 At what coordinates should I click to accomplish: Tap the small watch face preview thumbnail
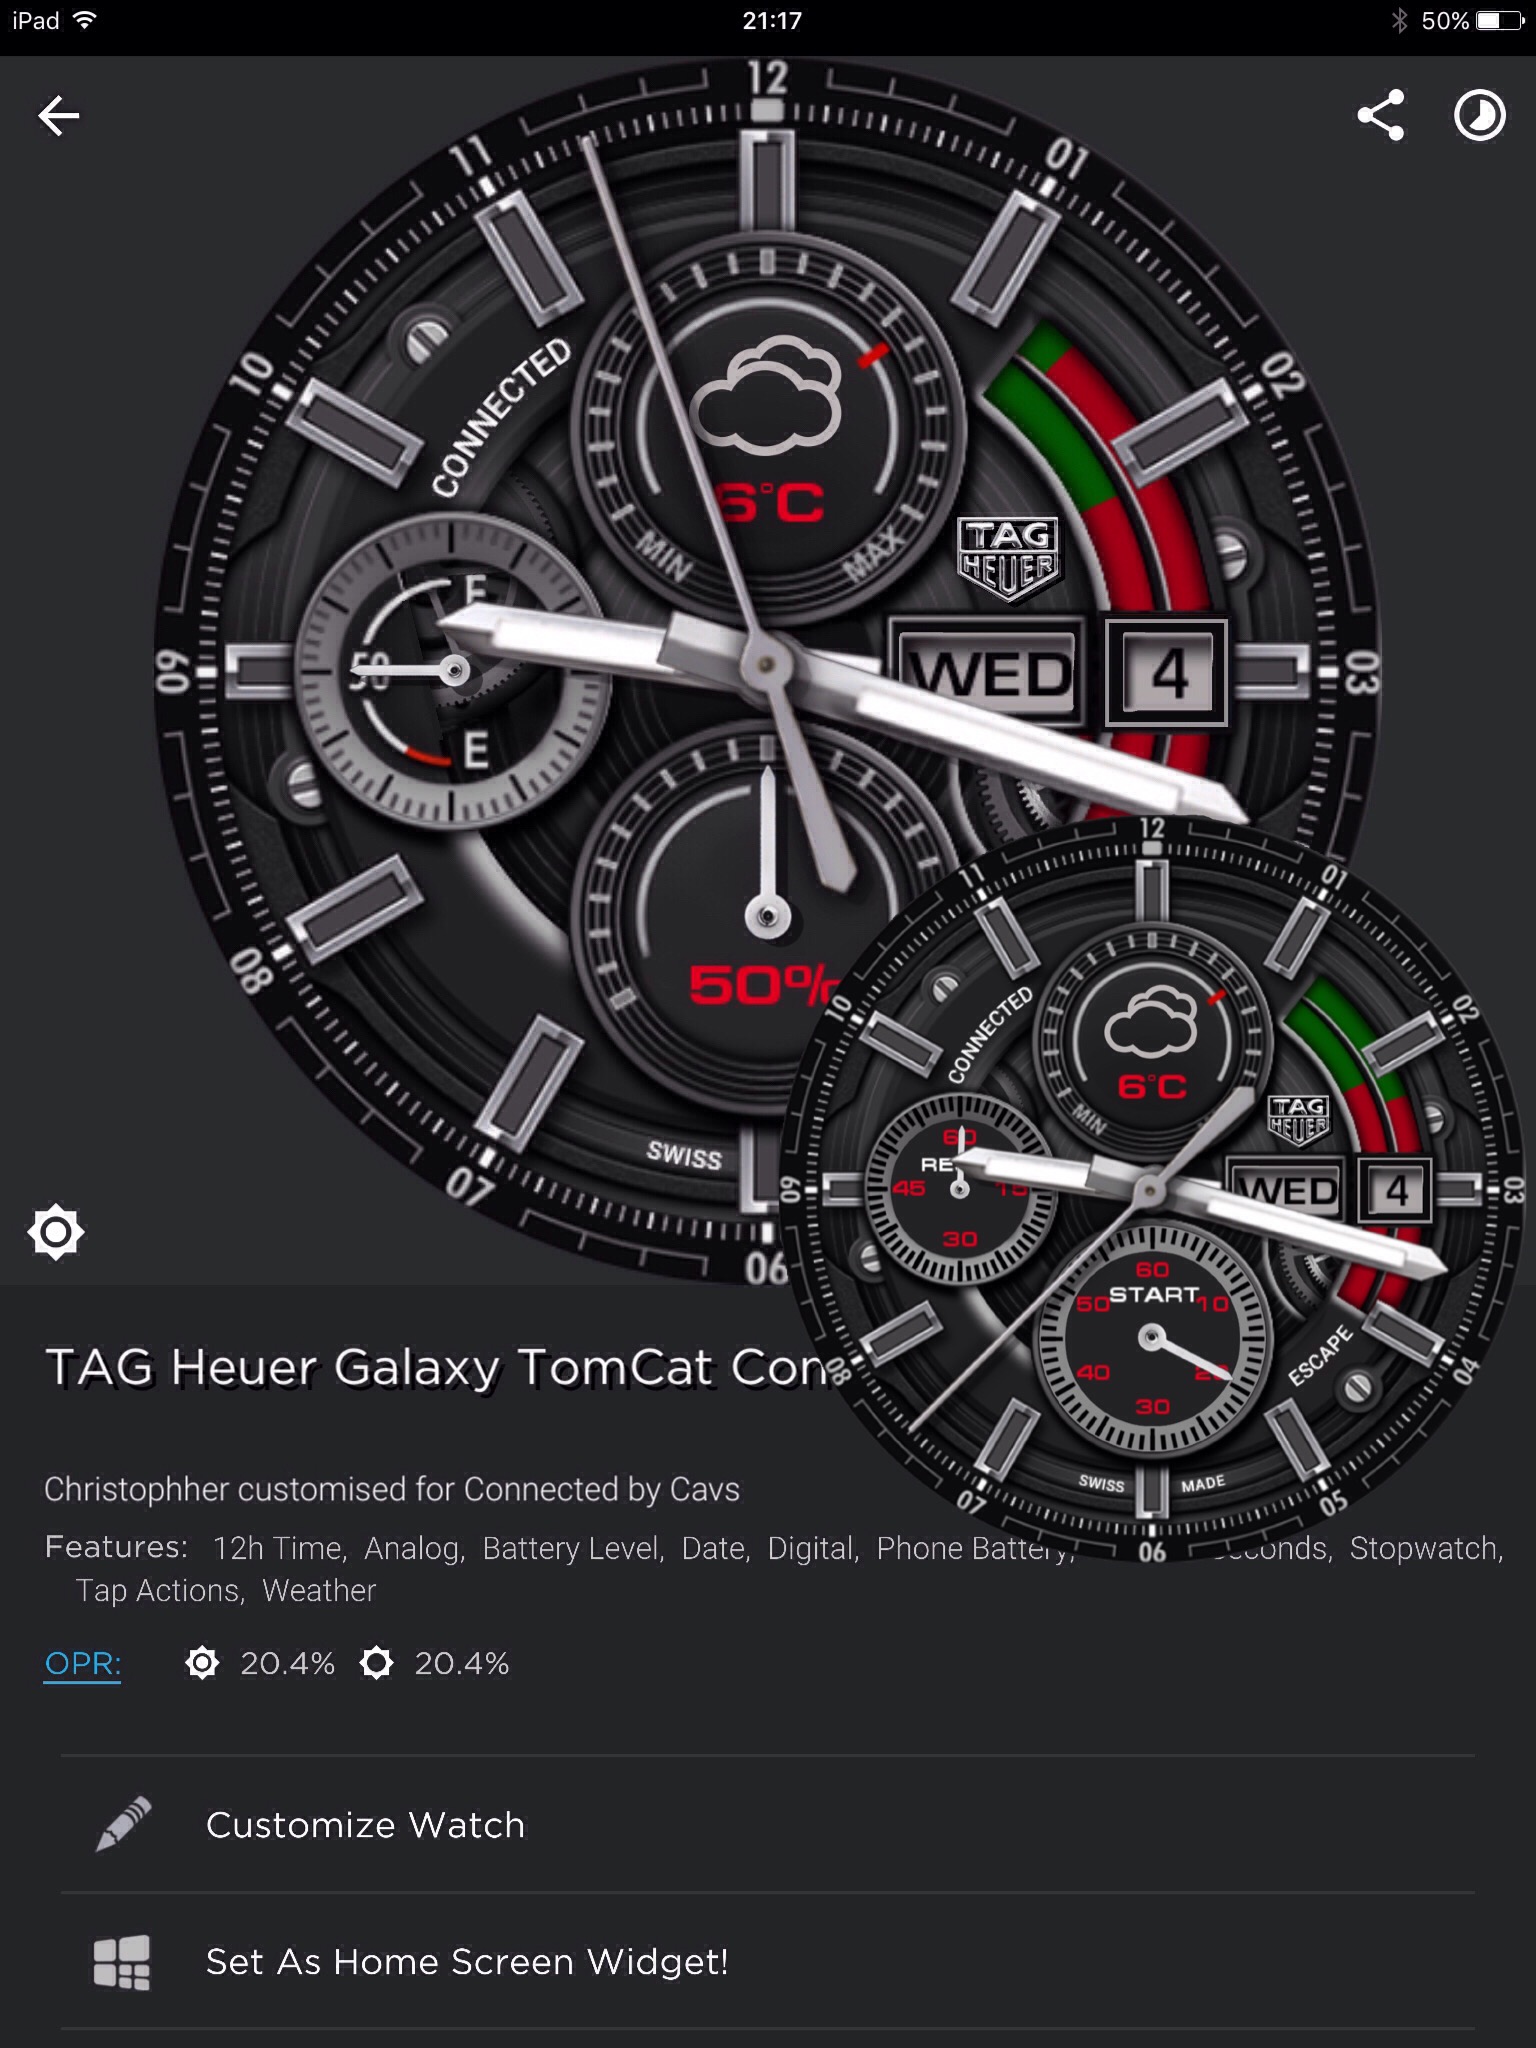coord(1151,1189)
